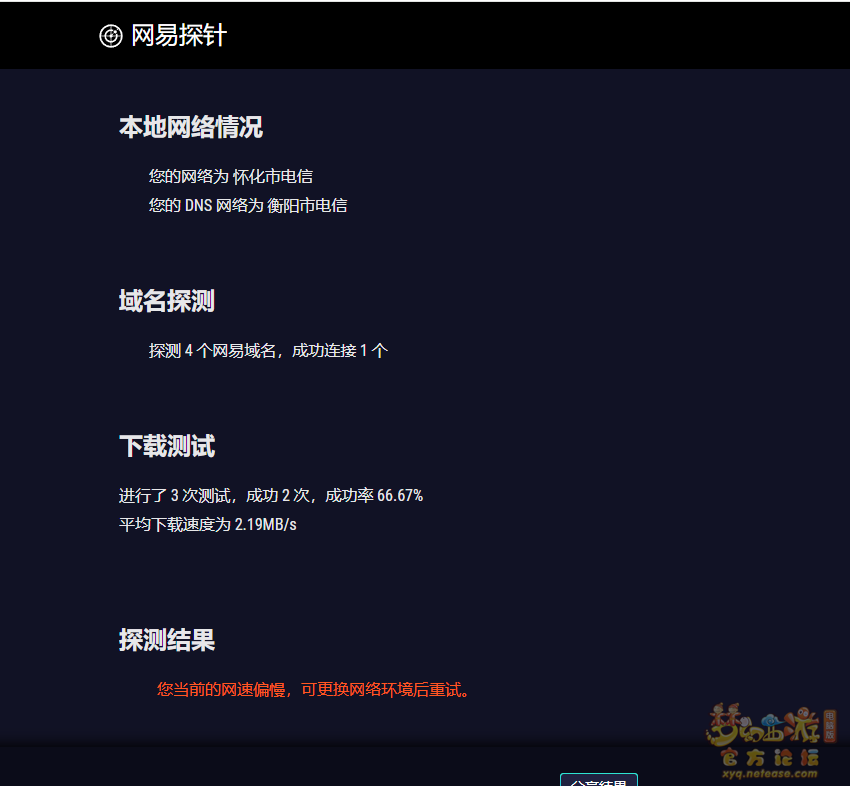Screen dimensions: 850x786
Task: Click the 进行了 3 次测试 text
Action: (x=174, y=496)
